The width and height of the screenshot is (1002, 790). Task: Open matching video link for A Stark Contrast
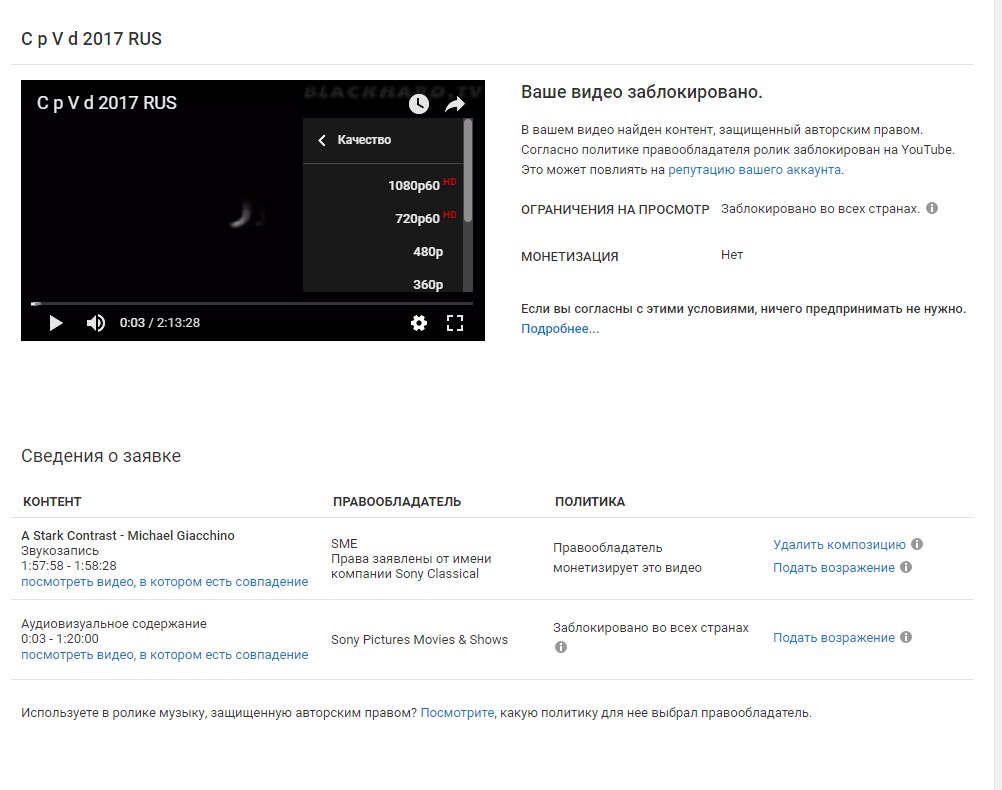coord(164,582)
